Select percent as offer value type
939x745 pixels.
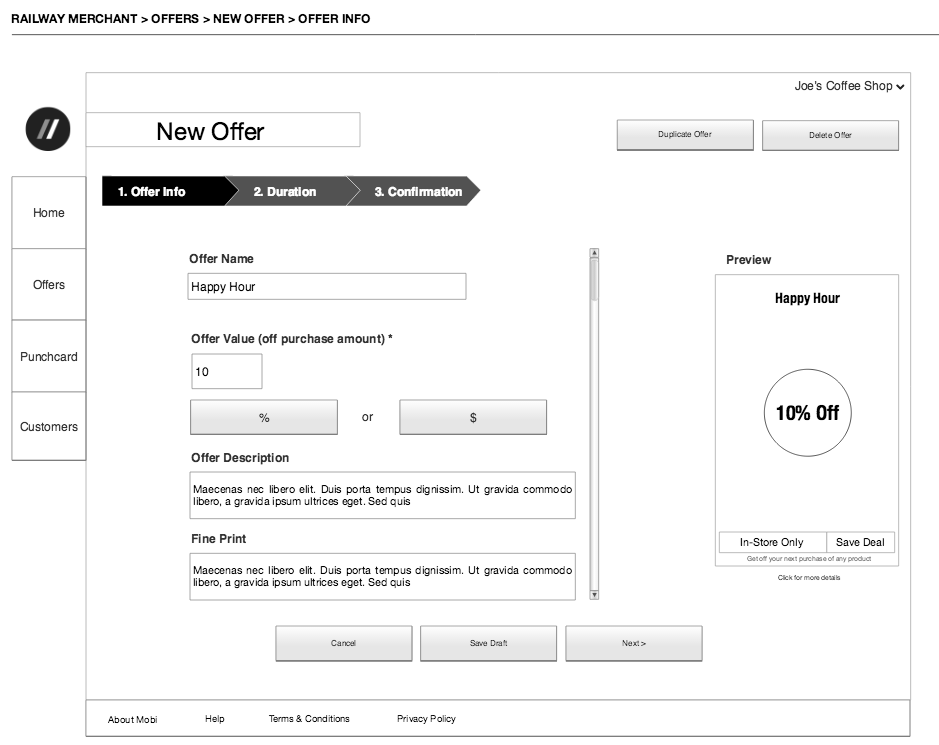coord(264,417)
